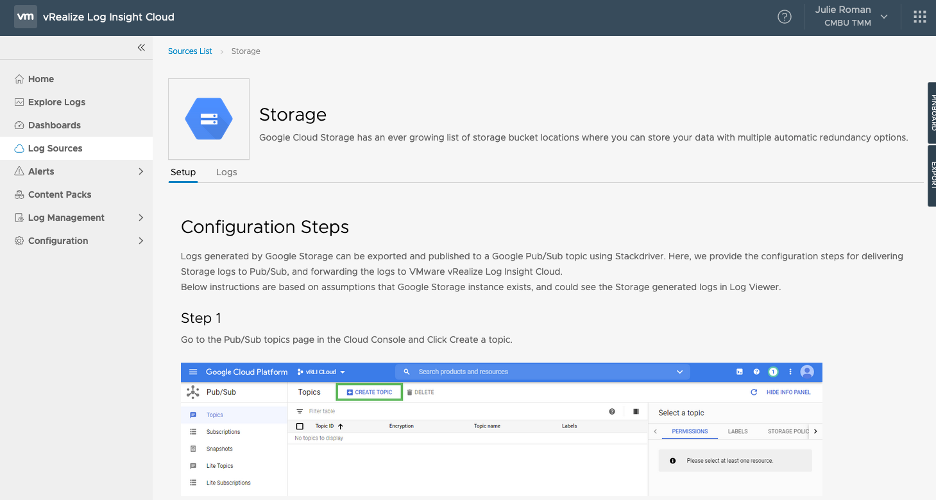The height and width of the screenshot is (500, 936).
Task: Expand the Log Management menu
Action: [141, 217]
